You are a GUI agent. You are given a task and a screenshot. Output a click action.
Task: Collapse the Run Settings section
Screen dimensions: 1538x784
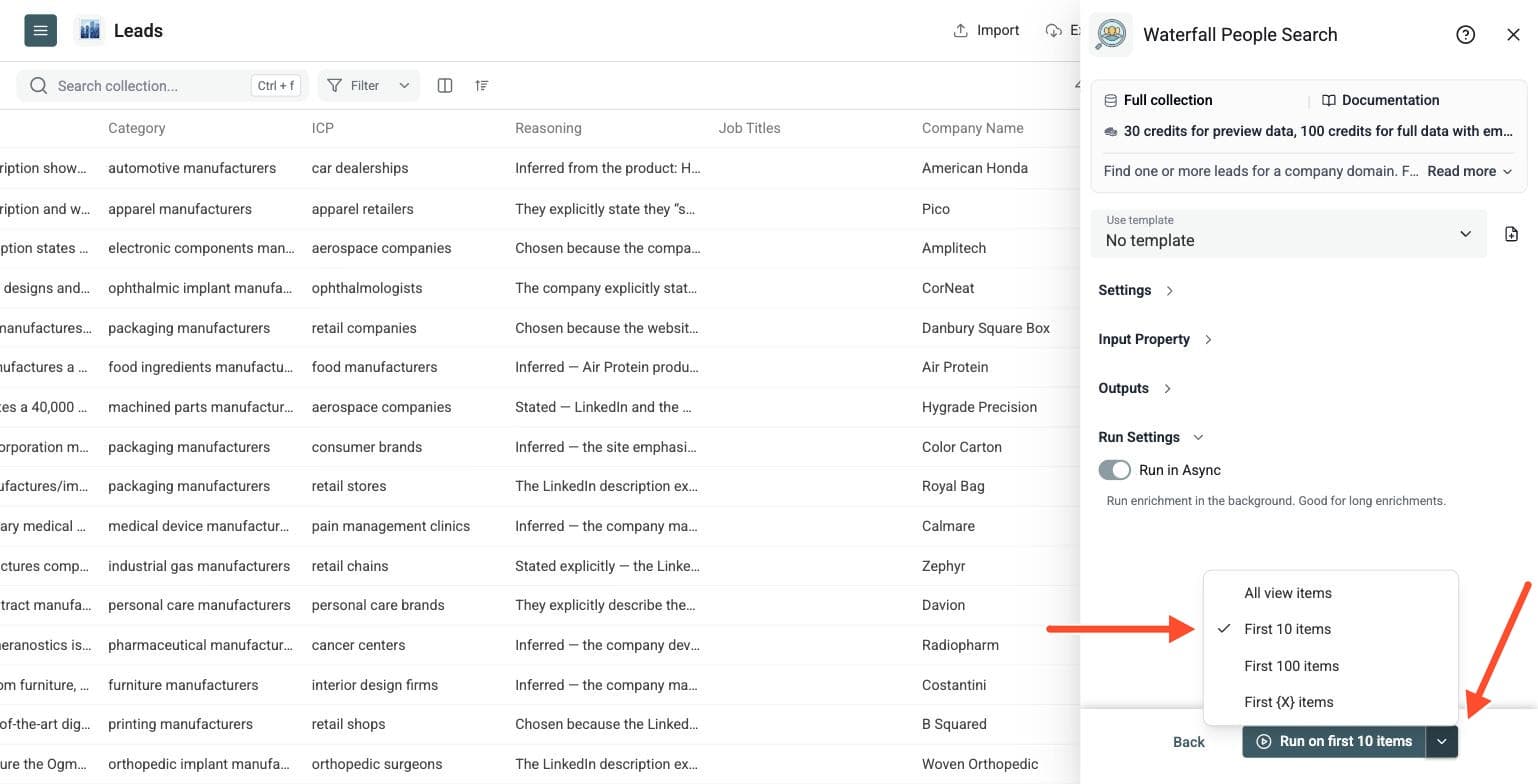(1151, 437)
